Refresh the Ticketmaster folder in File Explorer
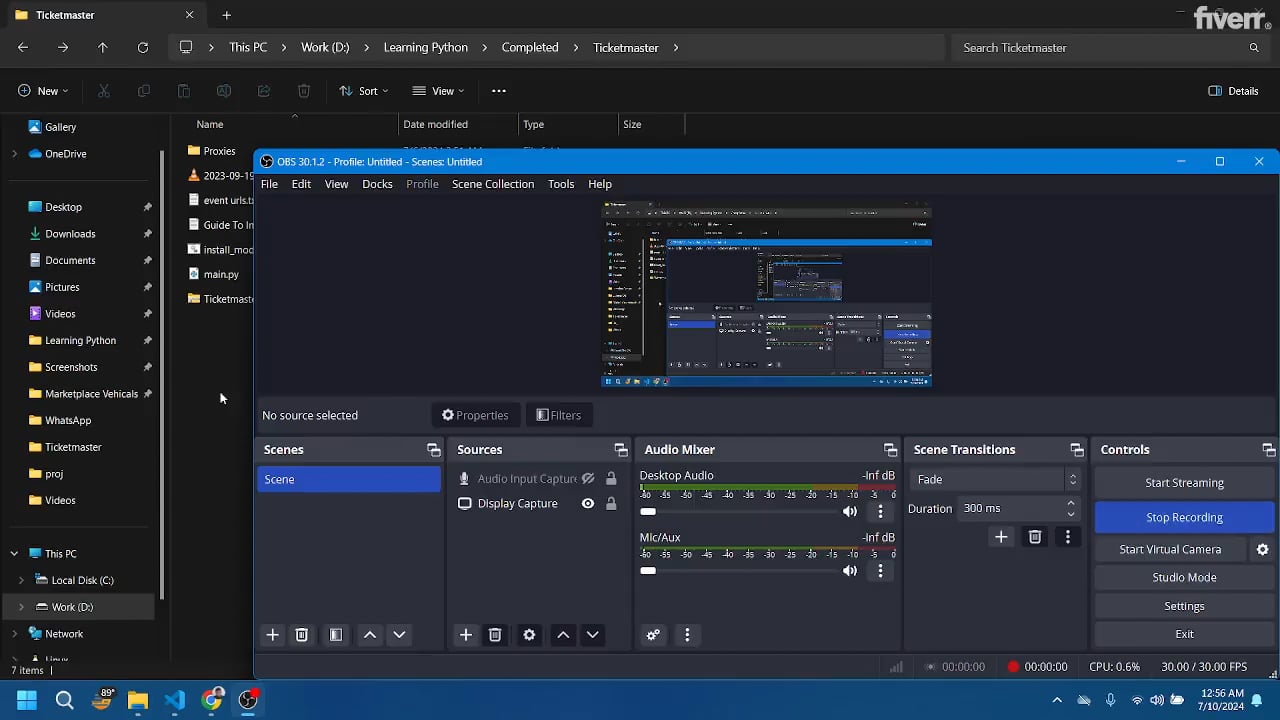Image resolution: width=1280 pixels, height=720 pixels. 143,47
